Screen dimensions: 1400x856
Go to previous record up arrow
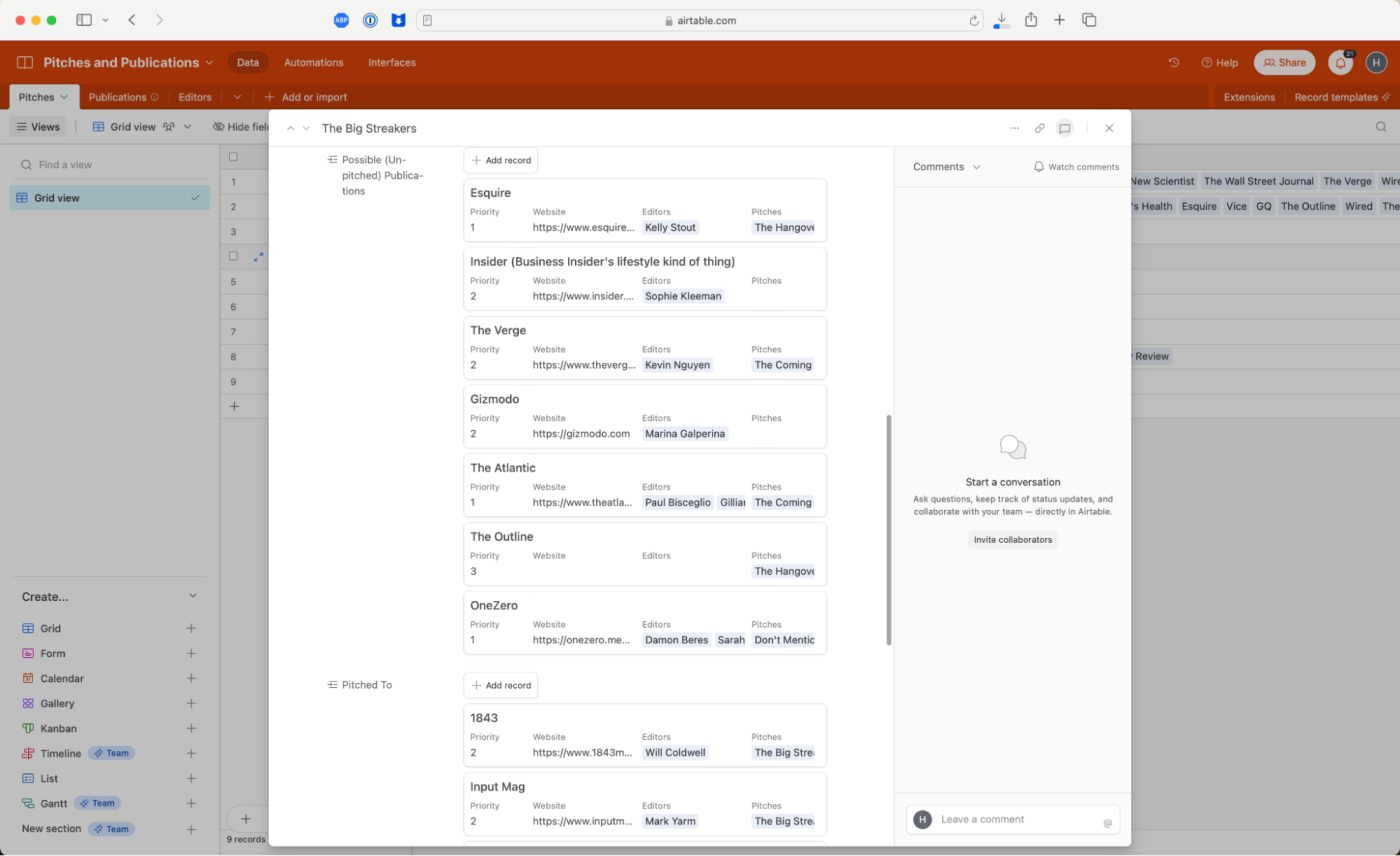[x=290, y=128]
